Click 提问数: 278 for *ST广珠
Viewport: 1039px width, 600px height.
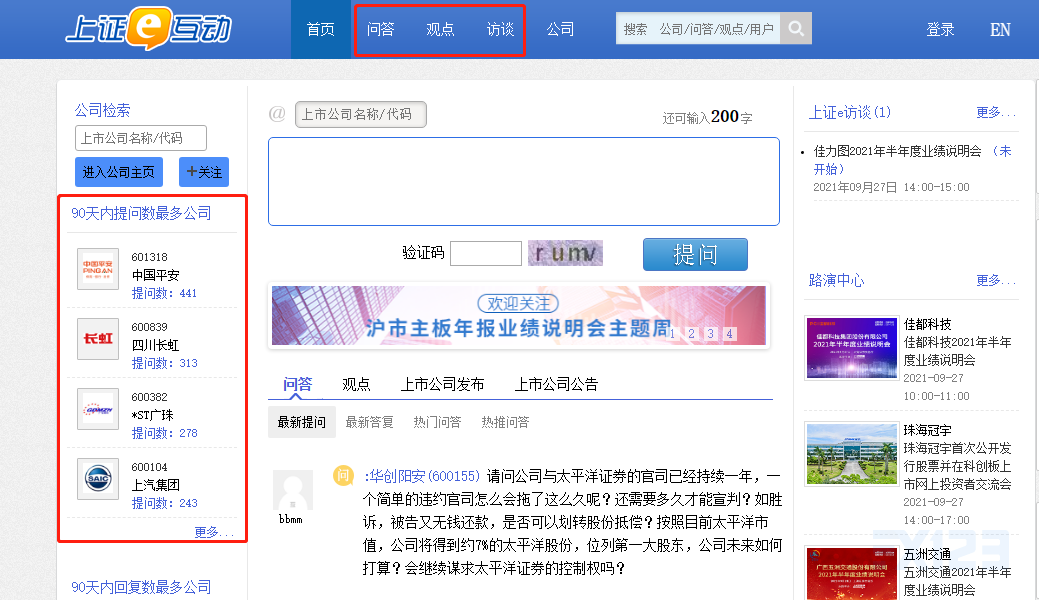tap(164, 433)
